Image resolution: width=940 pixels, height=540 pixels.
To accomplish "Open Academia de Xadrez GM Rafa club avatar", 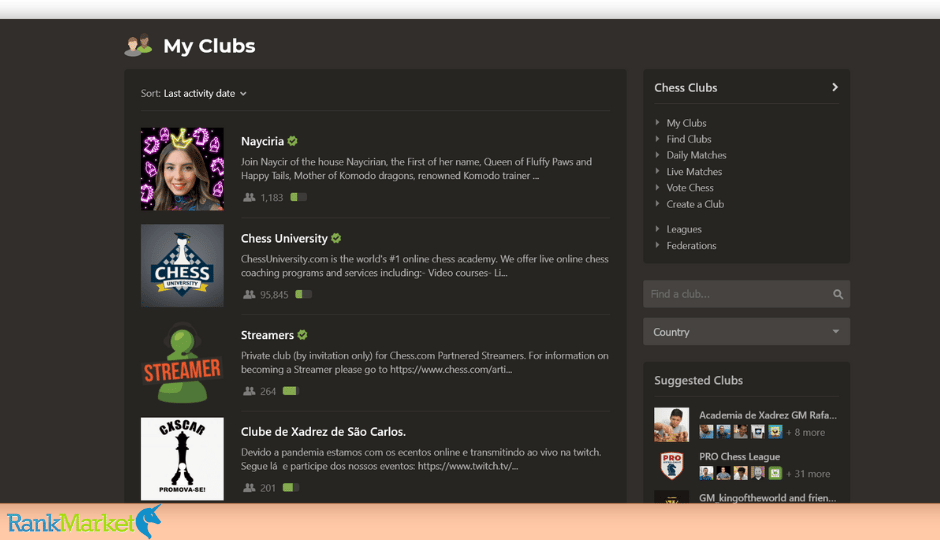I will tap(671, 424).
